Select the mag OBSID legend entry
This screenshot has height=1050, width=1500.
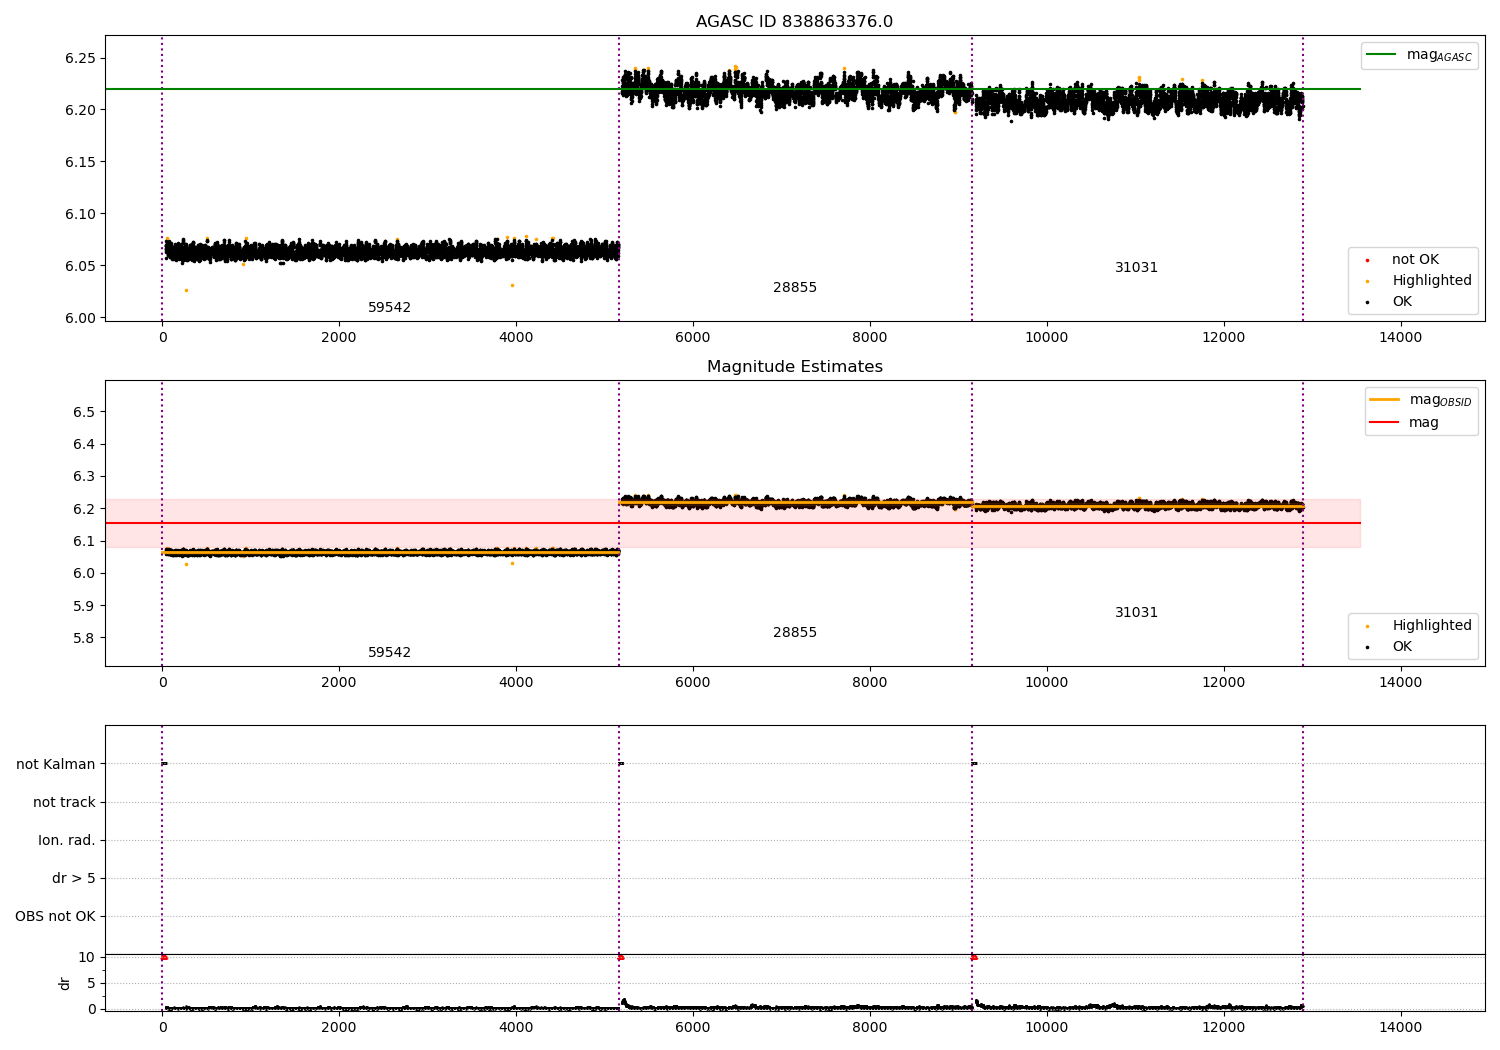(x=1420, y=400)
